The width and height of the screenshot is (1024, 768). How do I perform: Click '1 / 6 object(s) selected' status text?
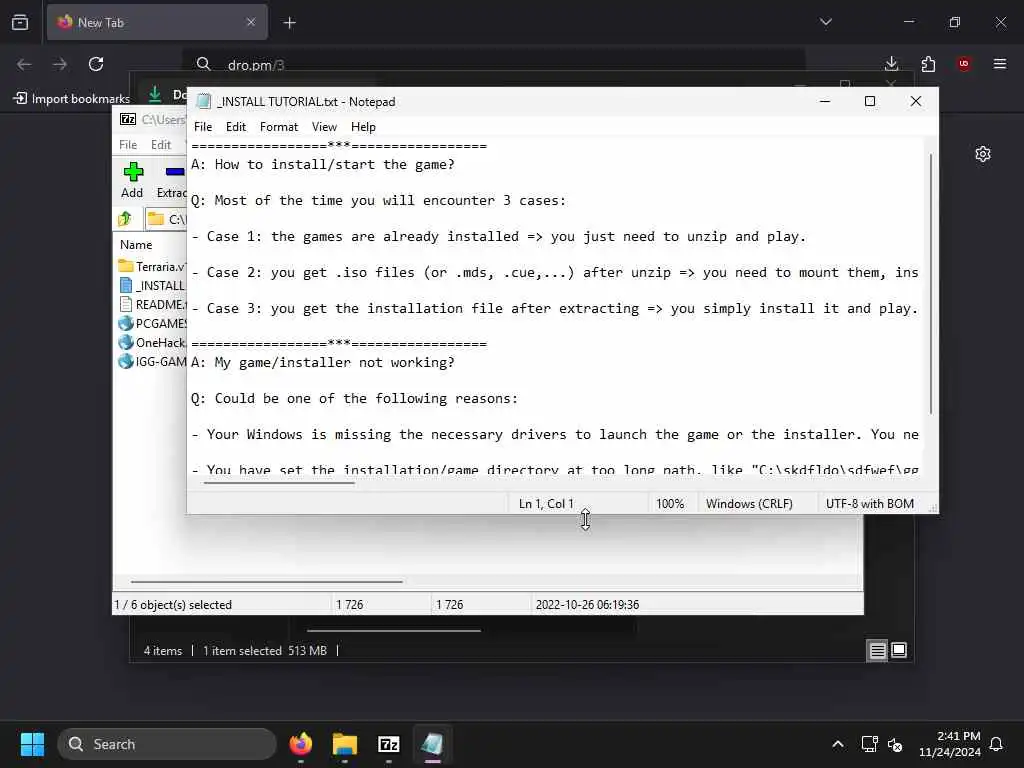tap(173, 605)
